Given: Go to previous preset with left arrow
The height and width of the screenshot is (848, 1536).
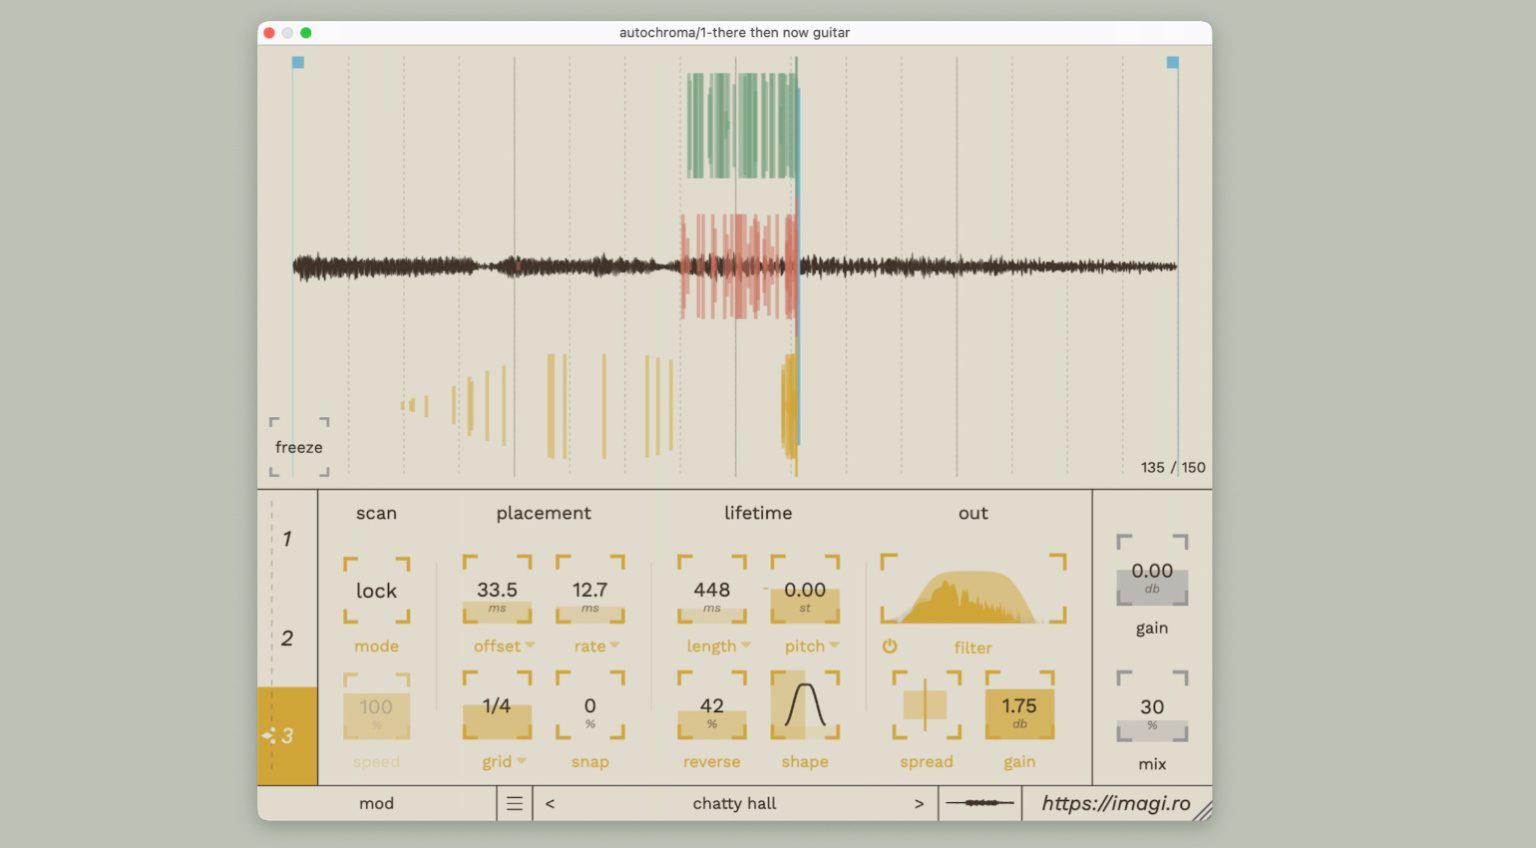Looking at the screenshot, I should coord(550,803).
